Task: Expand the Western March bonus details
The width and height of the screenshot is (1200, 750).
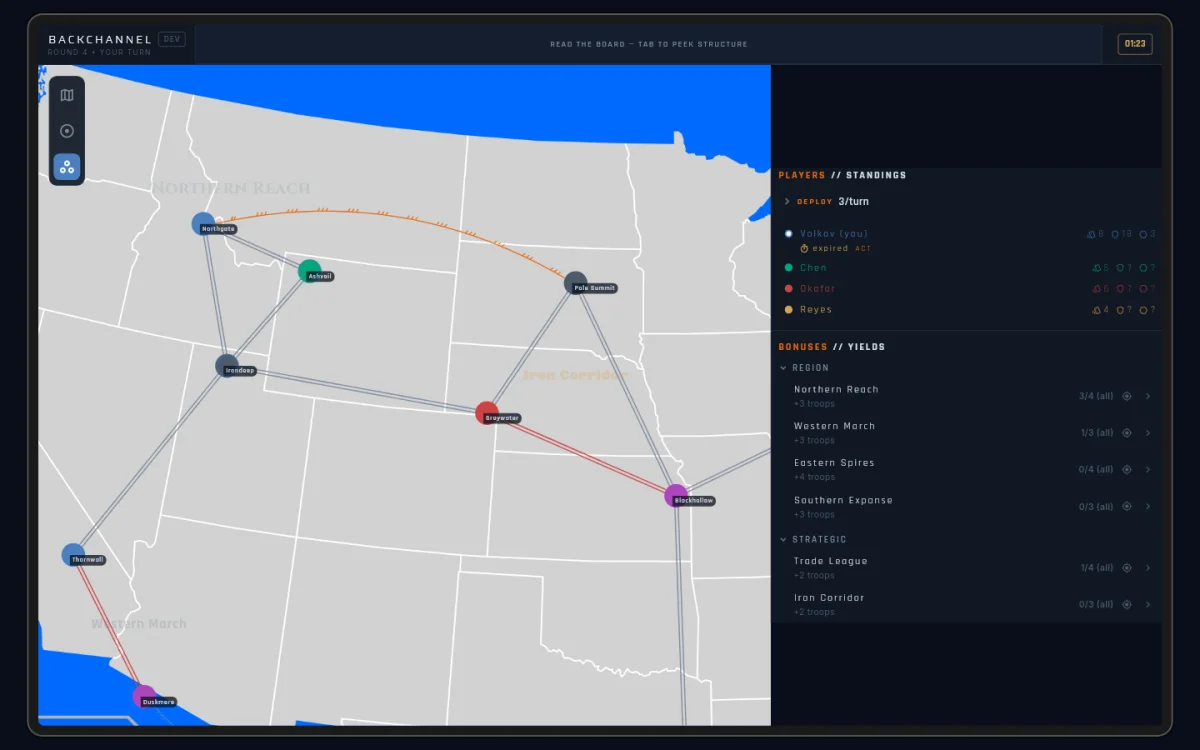Action: [x=1148, y=433]
